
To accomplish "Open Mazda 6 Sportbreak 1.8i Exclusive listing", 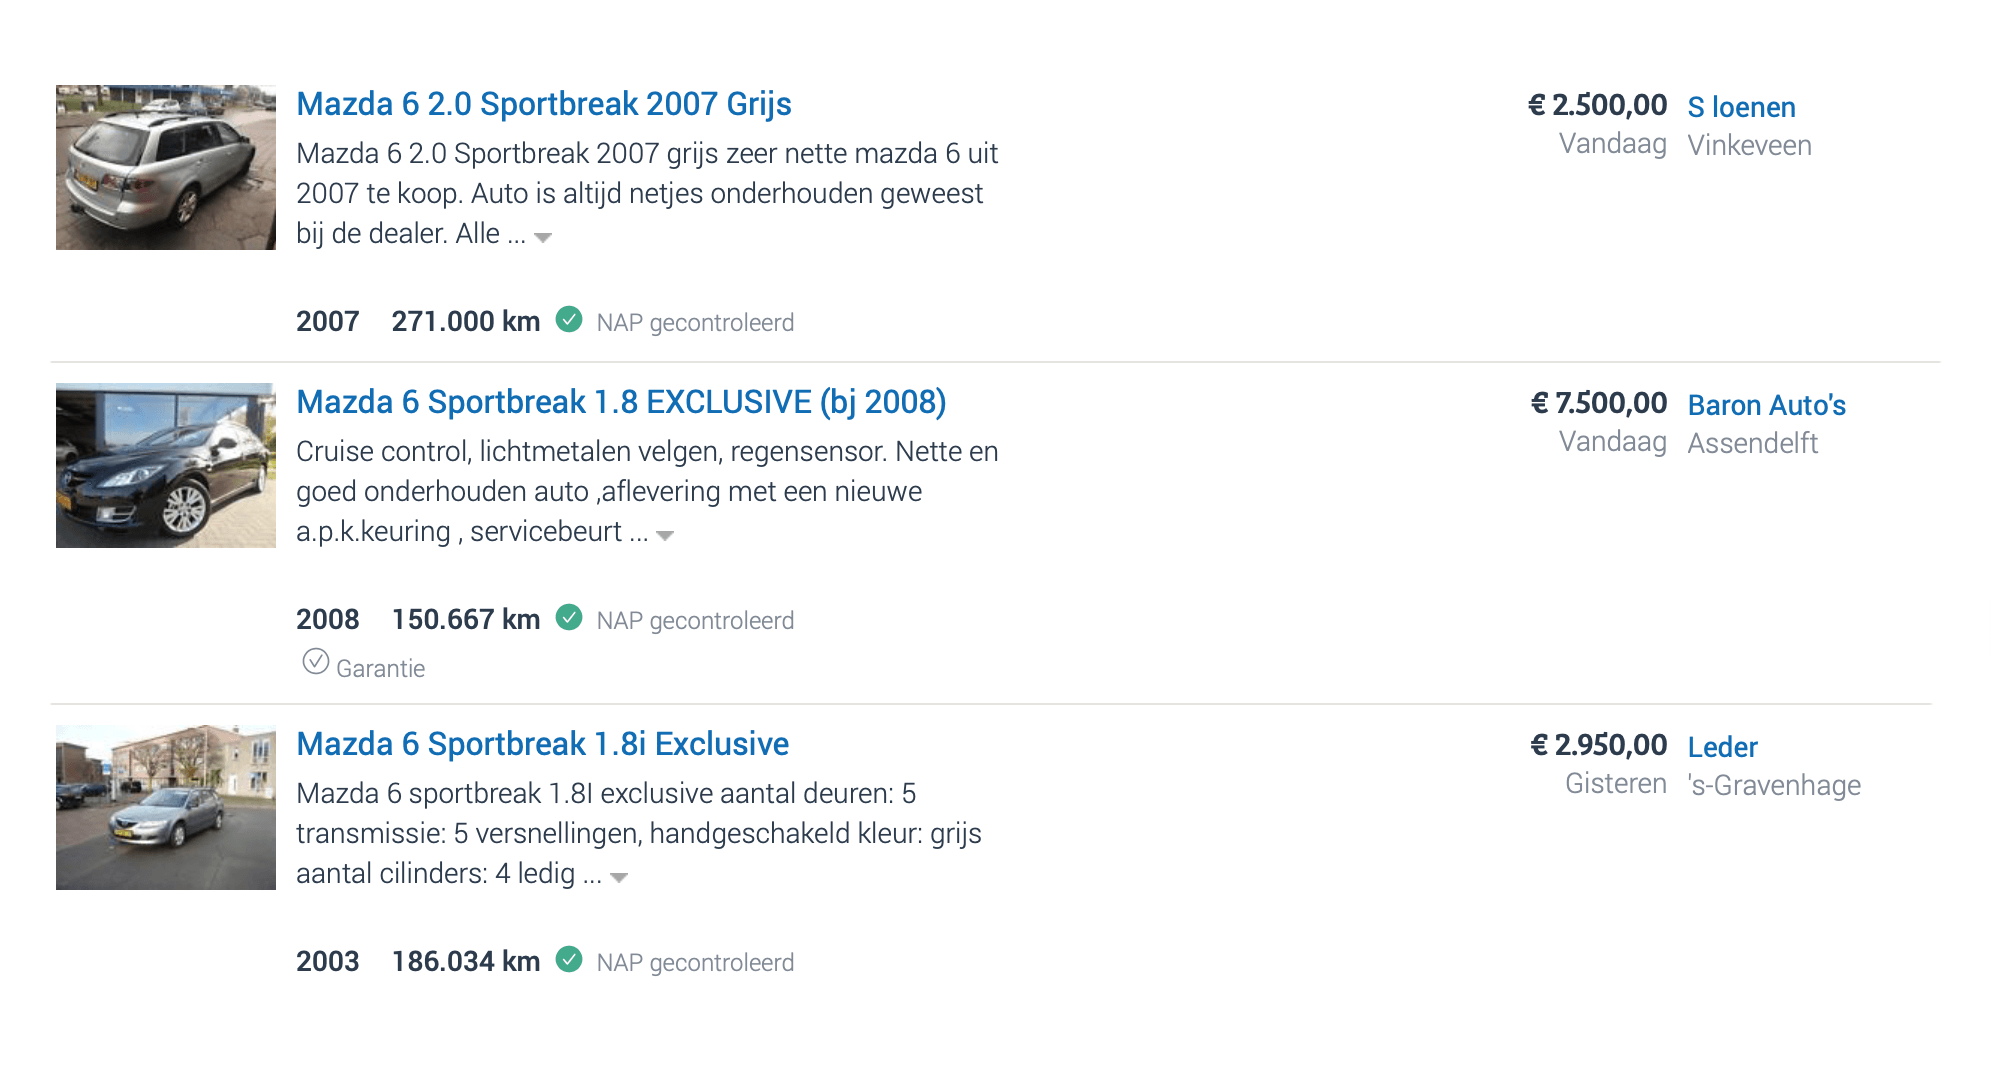I will pos(542,744).
